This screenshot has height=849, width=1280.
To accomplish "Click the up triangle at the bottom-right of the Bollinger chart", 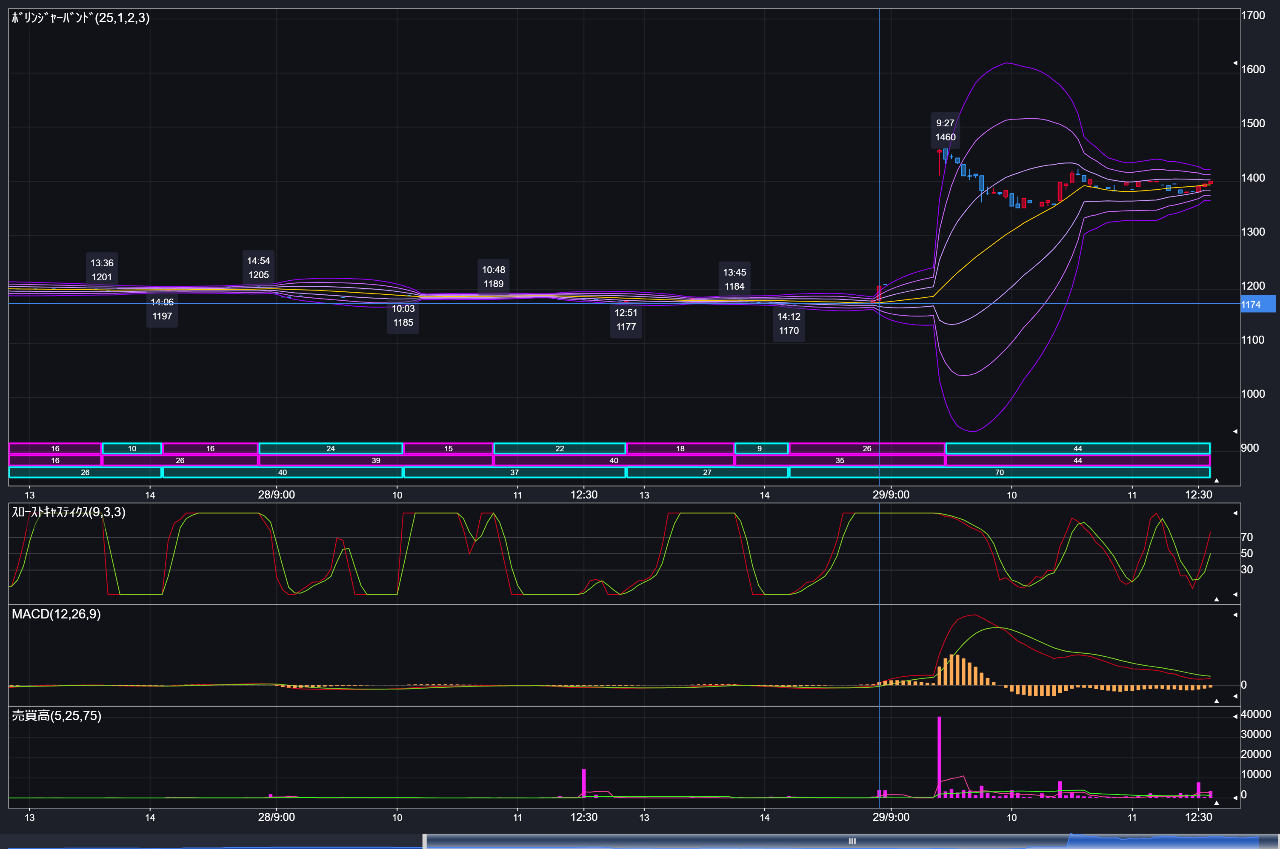I will click(1217, 480).
